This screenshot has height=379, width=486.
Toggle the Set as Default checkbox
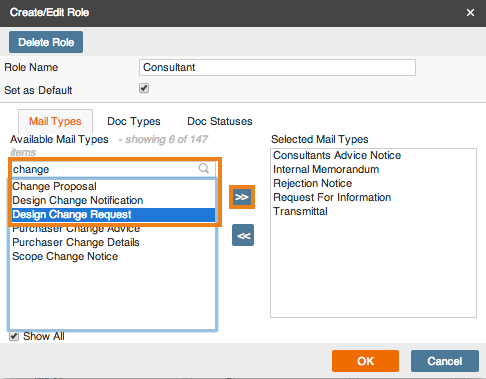point(144,88)
